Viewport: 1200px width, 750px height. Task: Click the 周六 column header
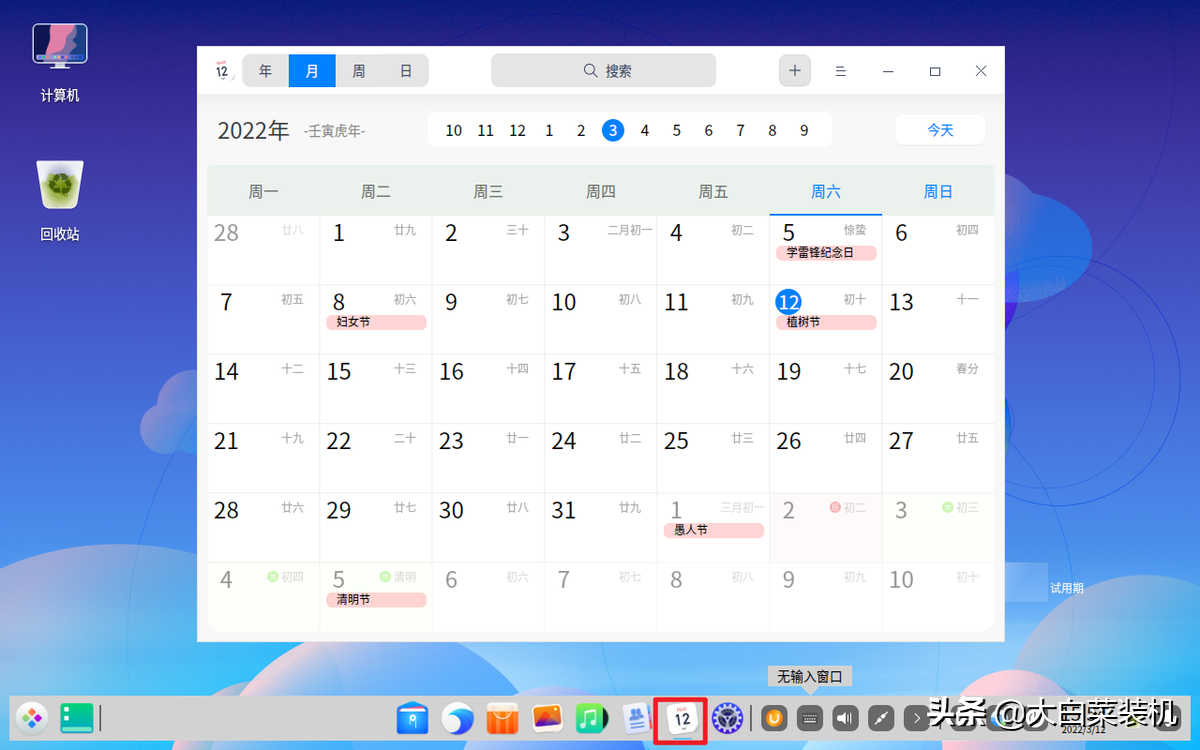tap(826, 191)
